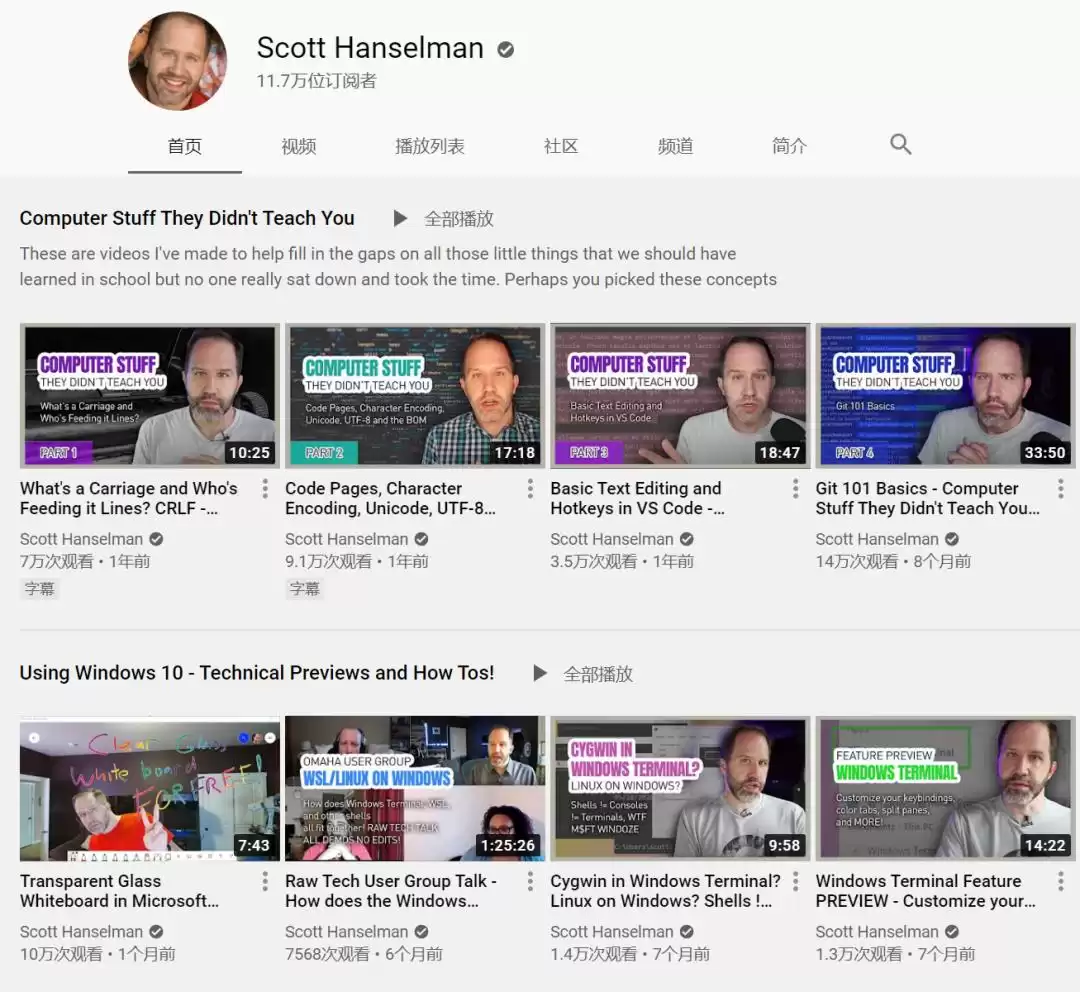Screen dimensions: 1080x992
Task: Open three-dot menu for the Code Pages video
Action: click(x=530, y=489)
